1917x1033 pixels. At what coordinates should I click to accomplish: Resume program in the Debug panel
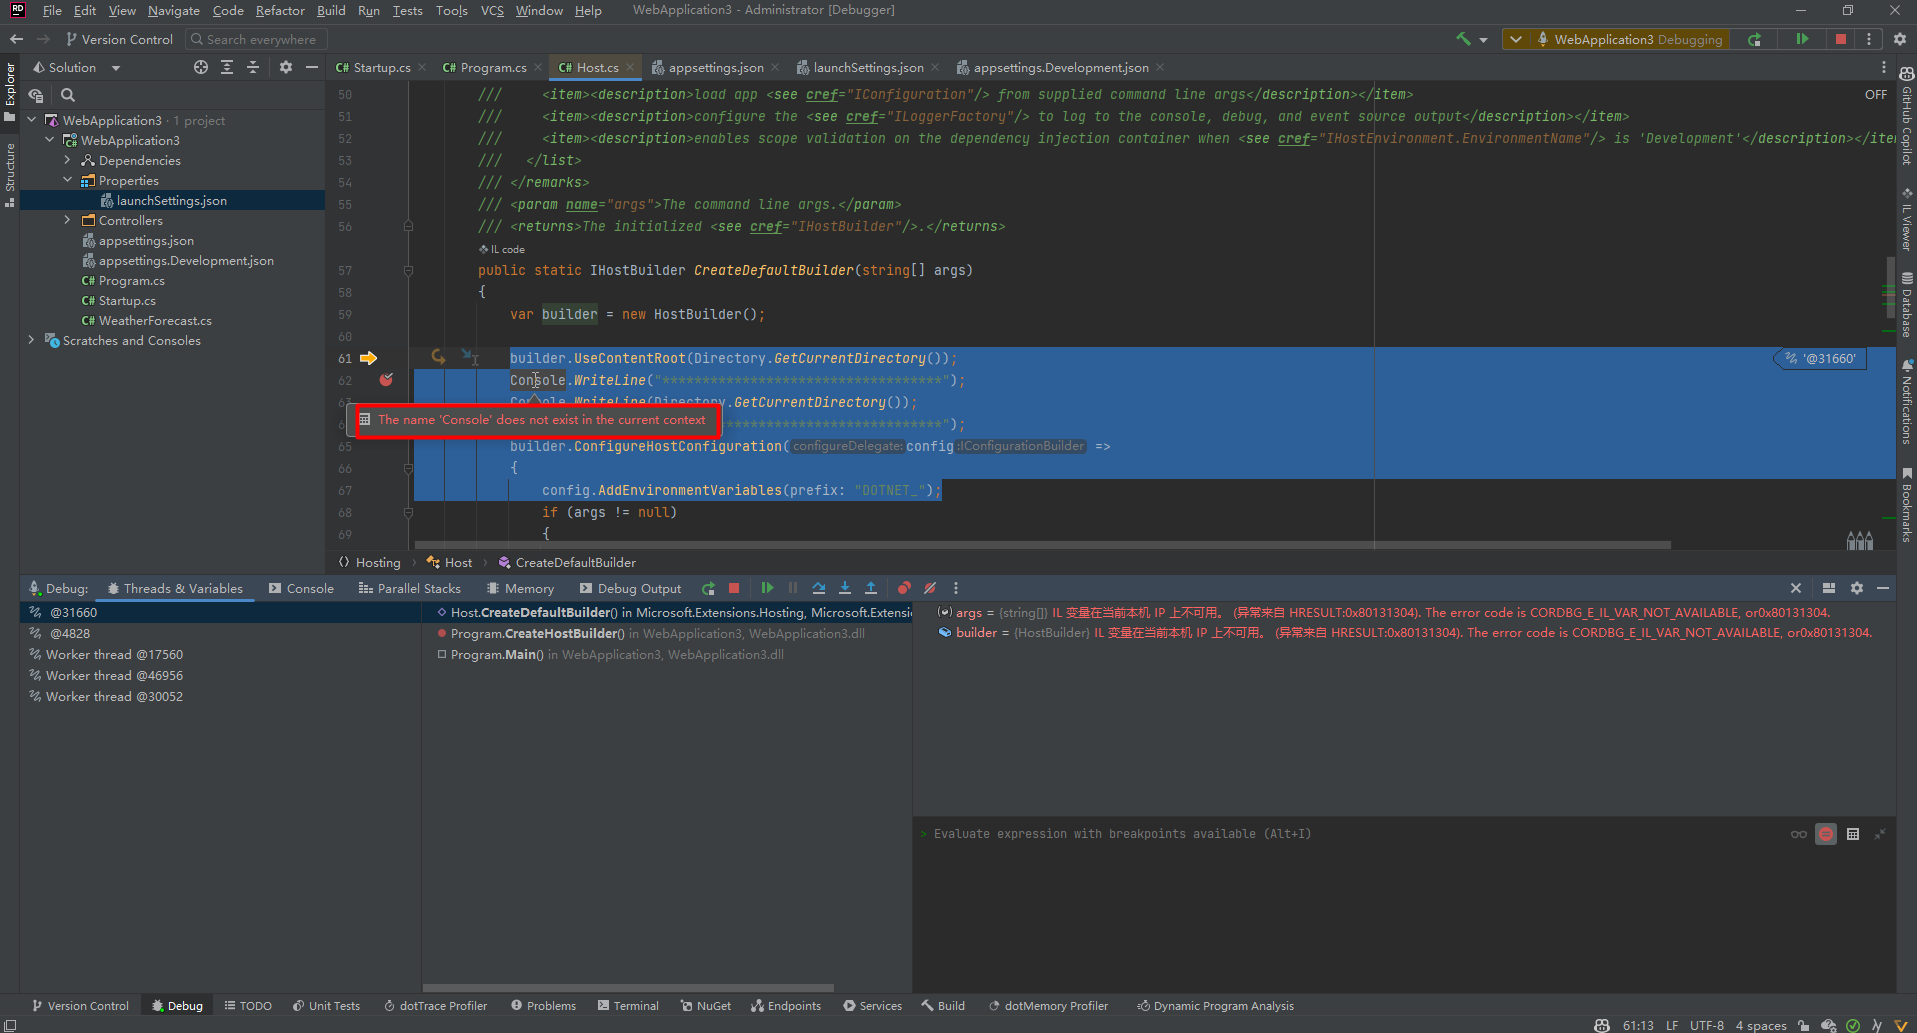click(x=767, y=588)
